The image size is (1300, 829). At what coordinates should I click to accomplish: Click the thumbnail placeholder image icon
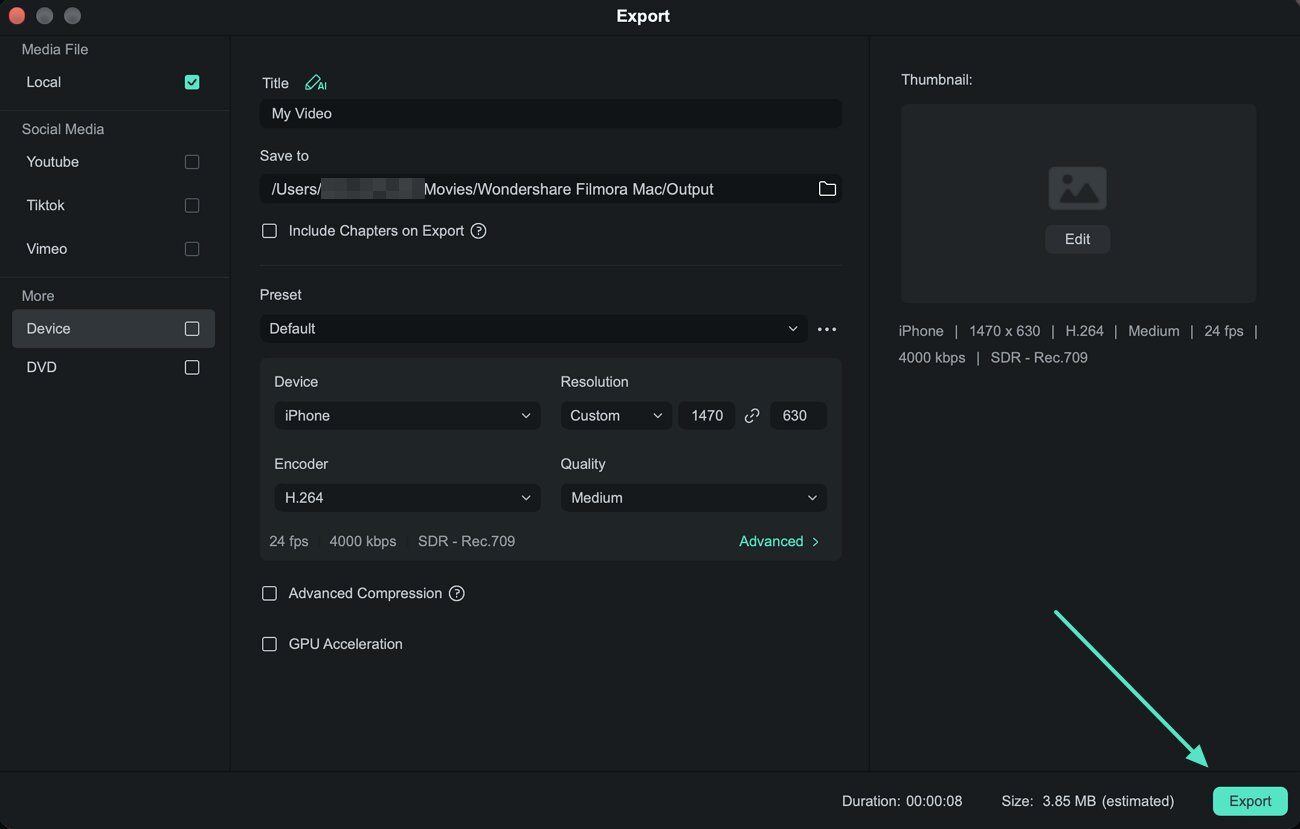coord(1077,188)
